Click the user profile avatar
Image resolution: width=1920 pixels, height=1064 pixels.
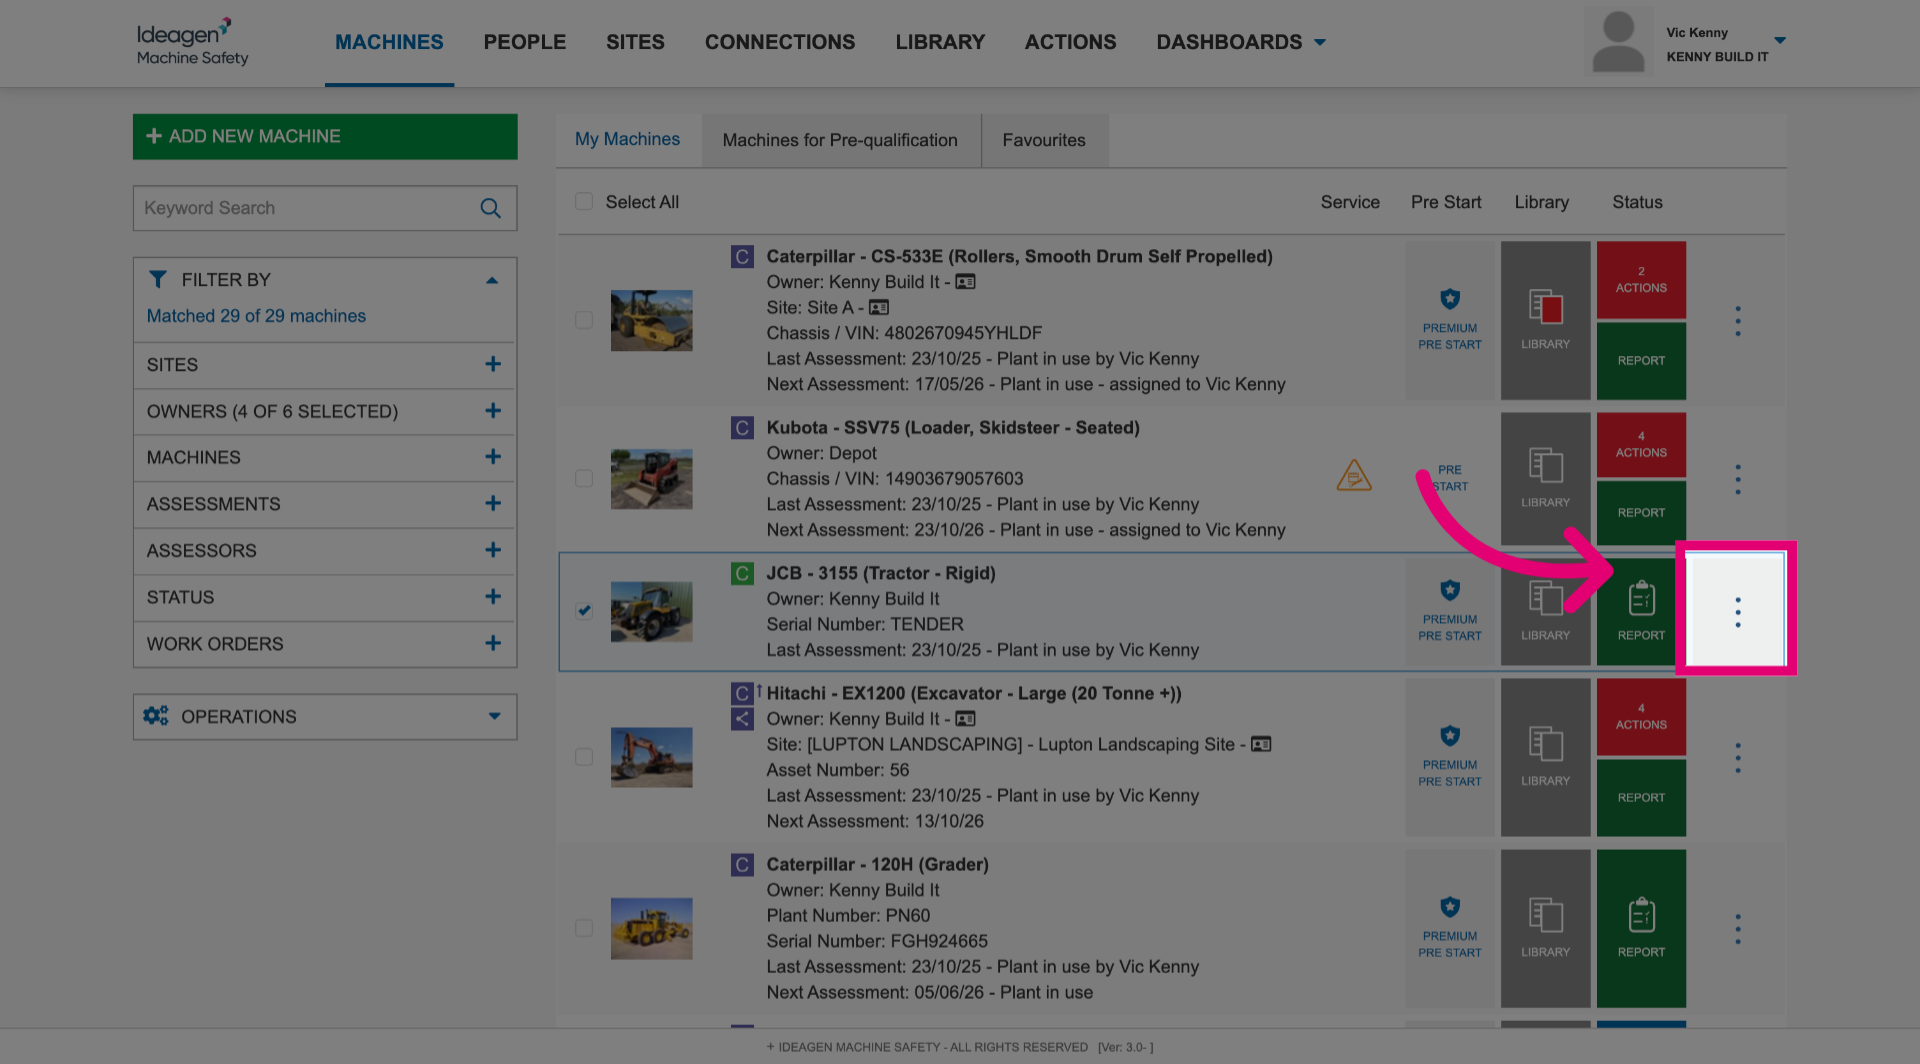1618,42
